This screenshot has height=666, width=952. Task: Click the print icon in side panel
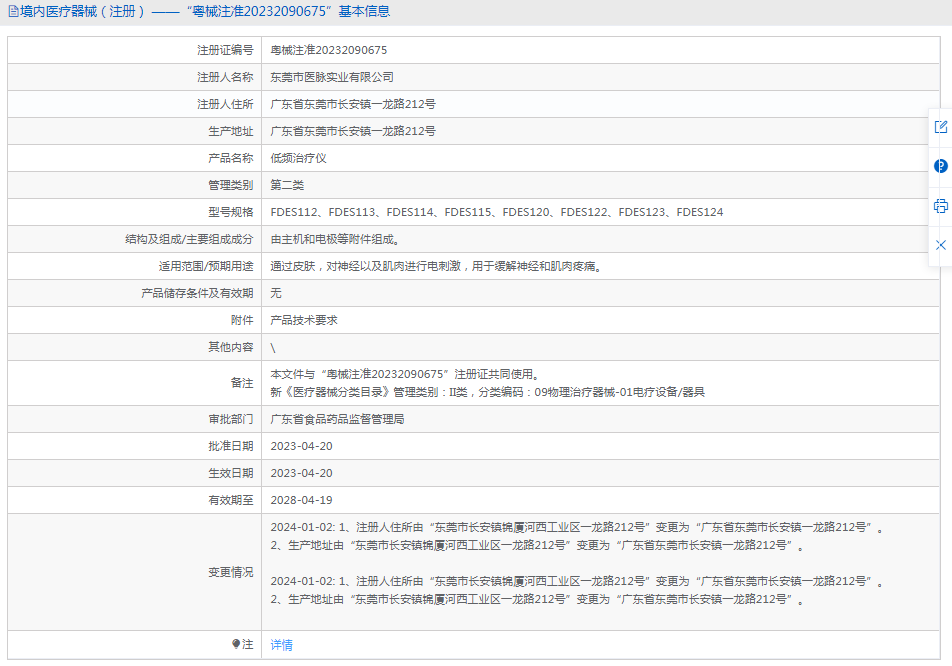click(x=940, y=206)
